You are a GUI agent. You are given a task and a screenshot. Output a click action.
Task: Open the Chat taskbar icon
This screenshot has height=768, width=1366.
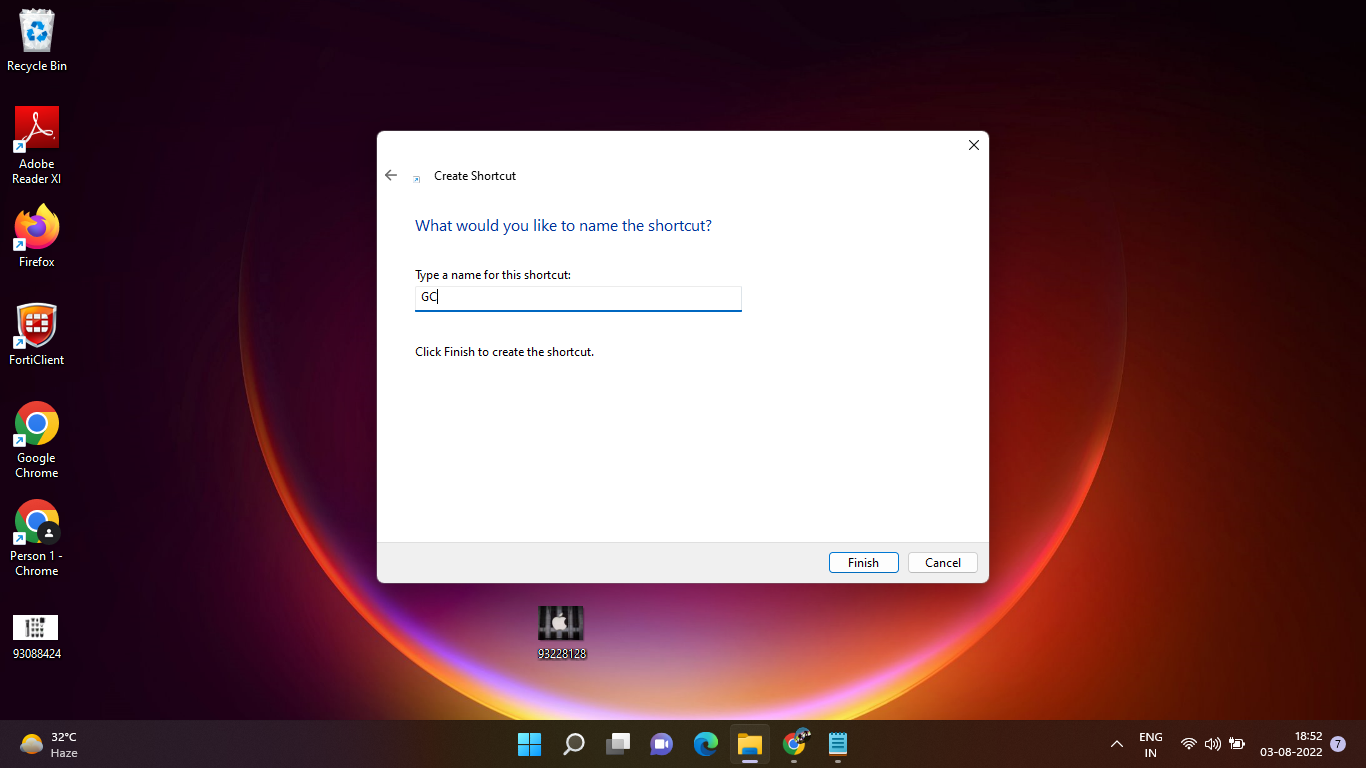click(x=661, y=744)
